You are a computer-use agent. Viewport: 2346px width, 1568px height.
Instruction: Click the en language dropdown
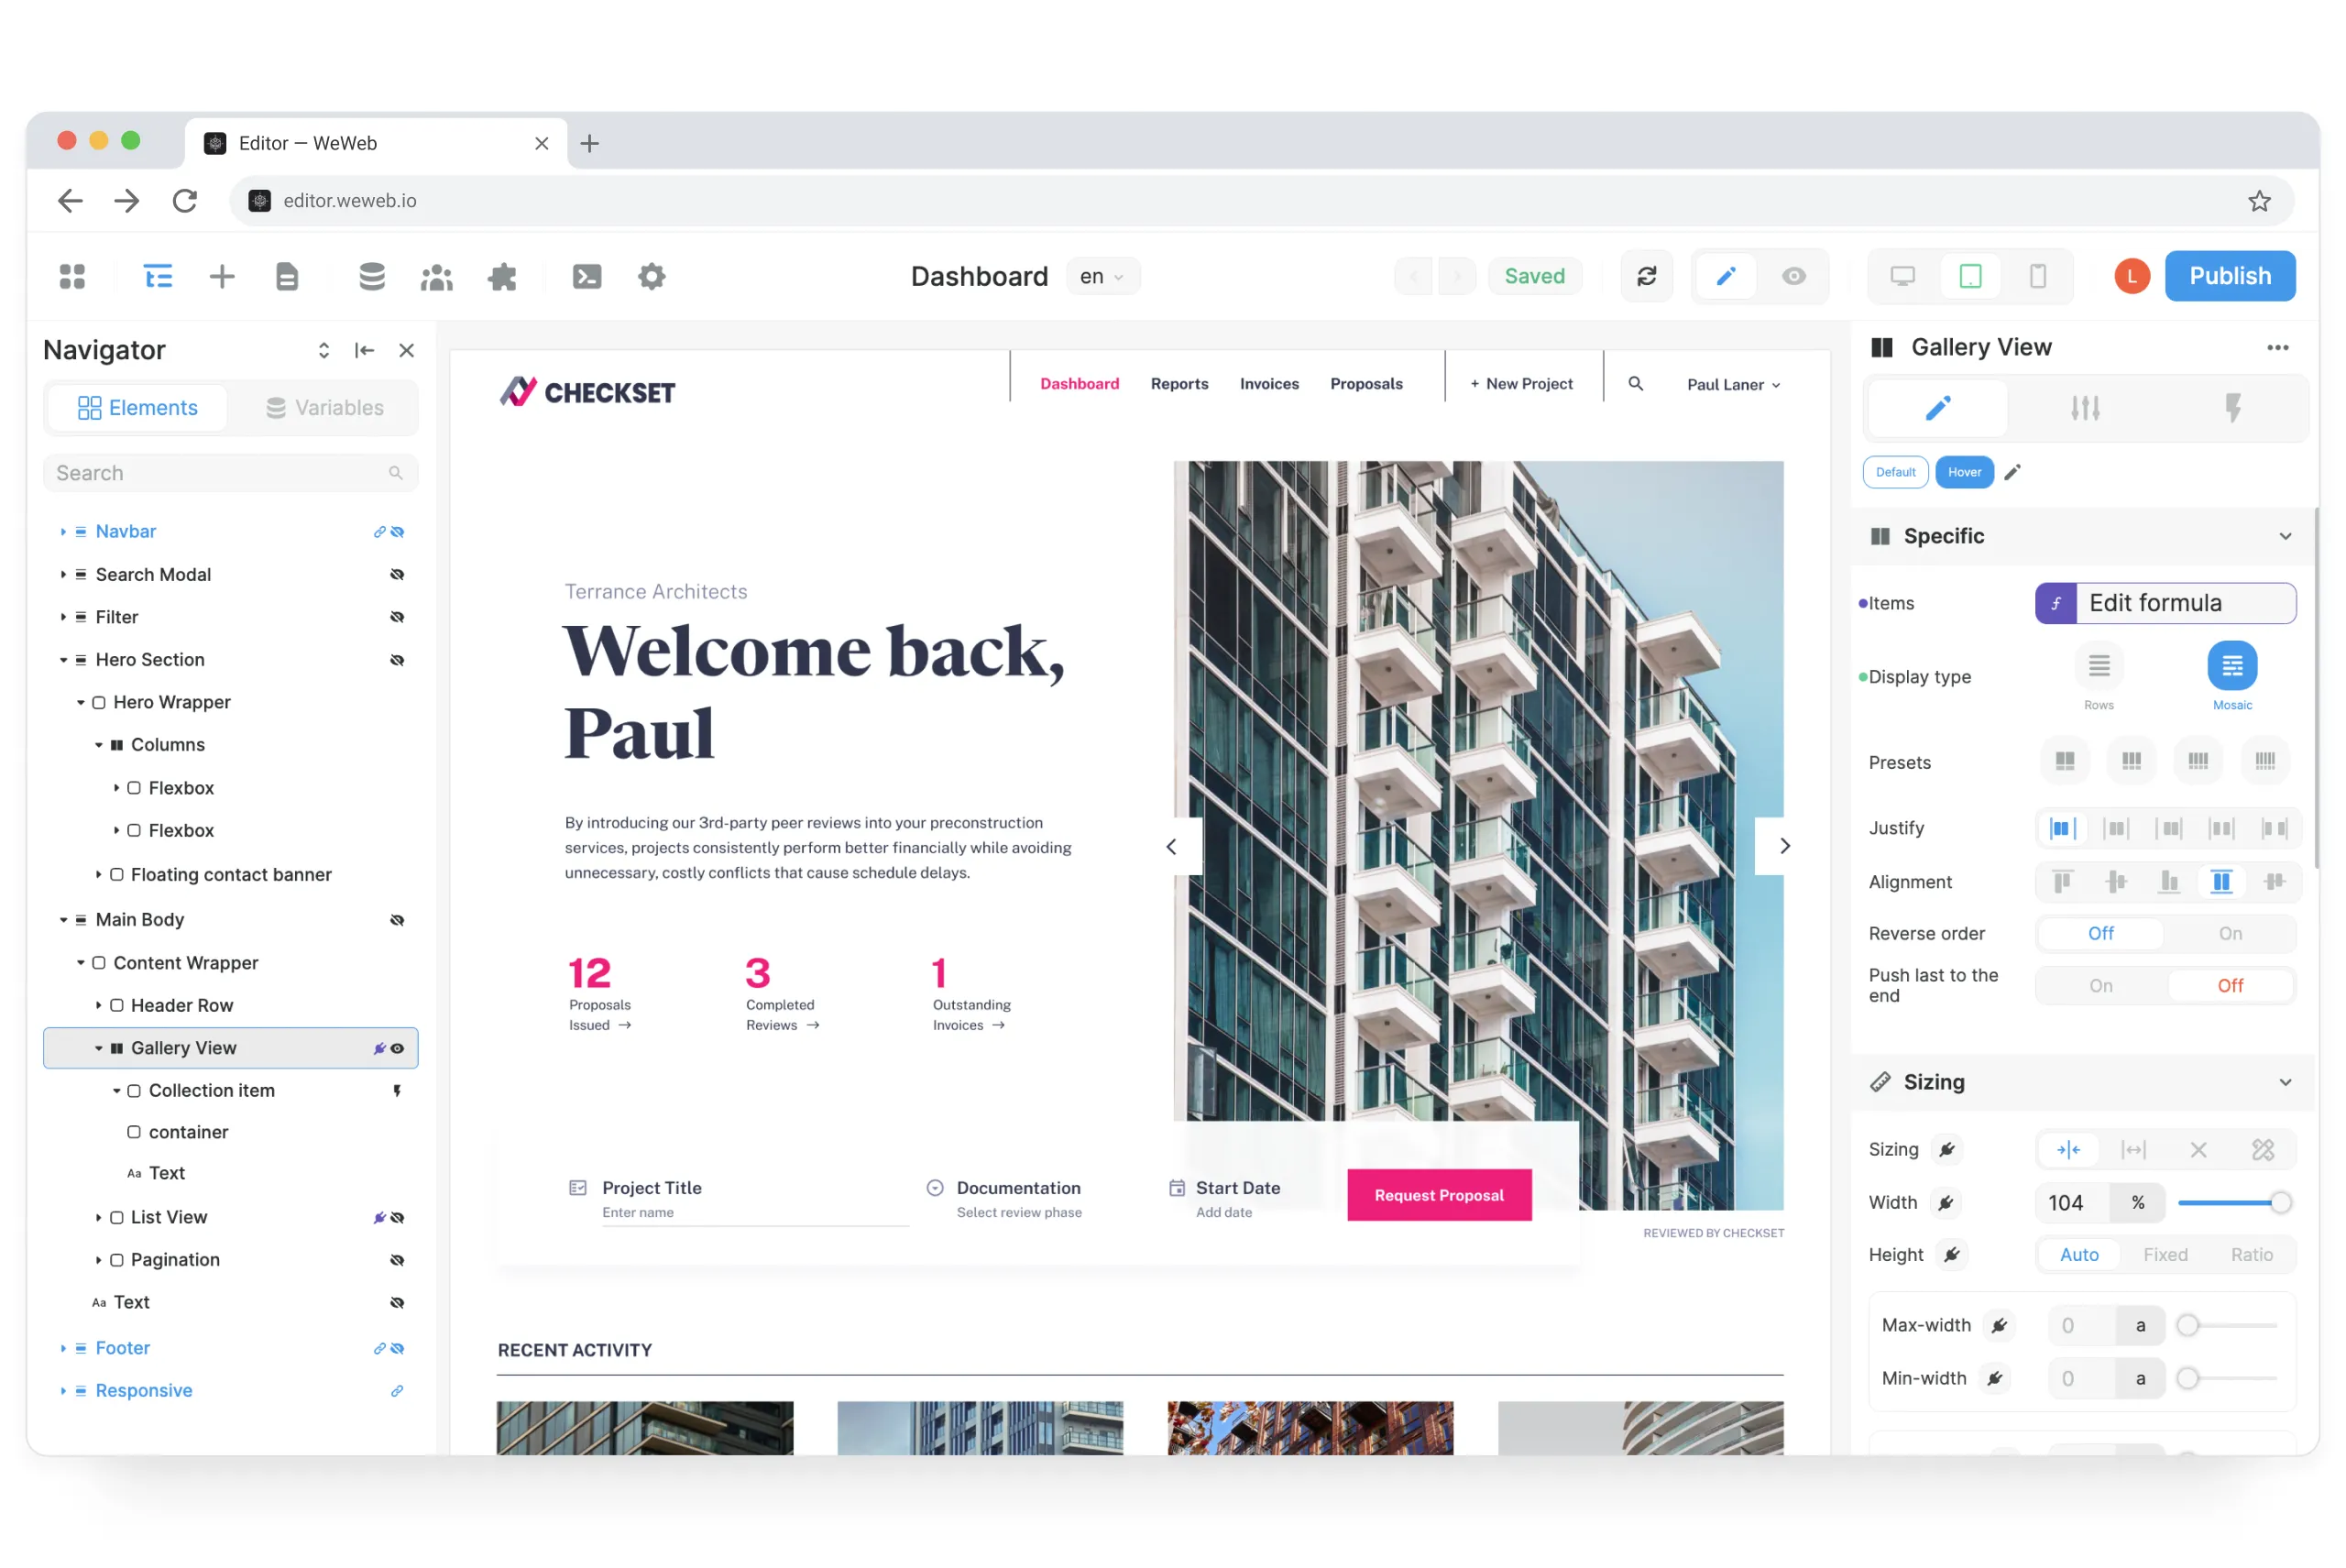pyautogui.click(x=1101, y=277)
